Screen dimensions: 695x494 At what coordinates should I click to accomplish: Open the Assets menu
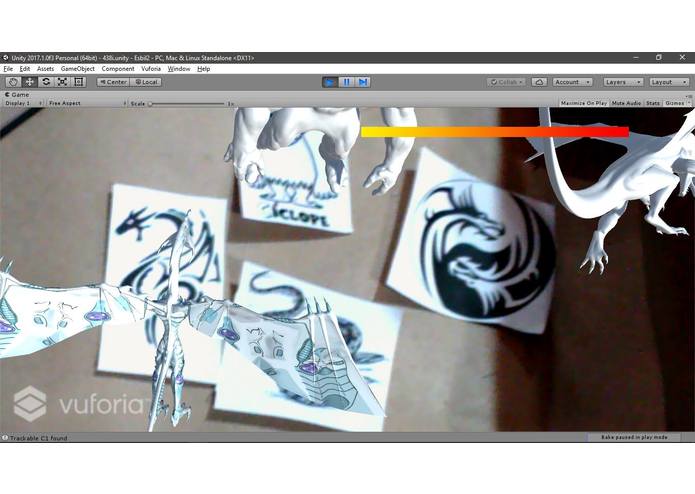(x=45, y=69)
